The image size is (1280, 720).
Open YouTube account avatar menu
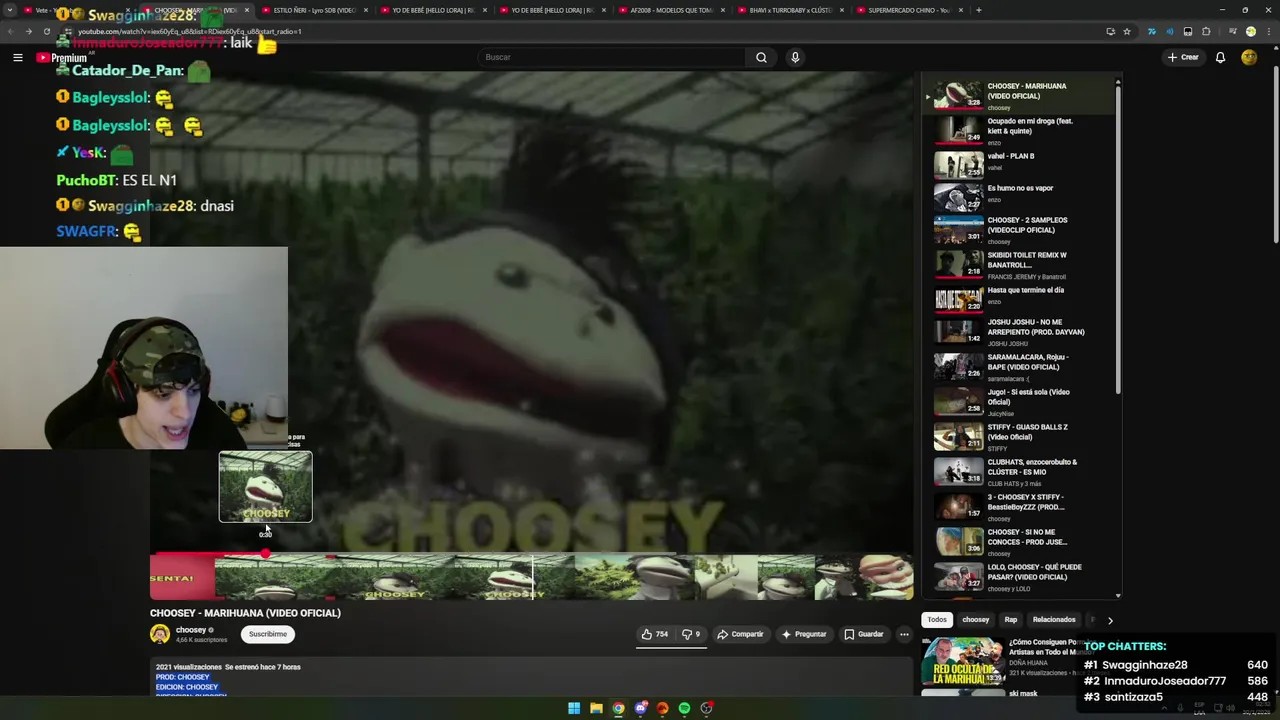pos(1249,57)
